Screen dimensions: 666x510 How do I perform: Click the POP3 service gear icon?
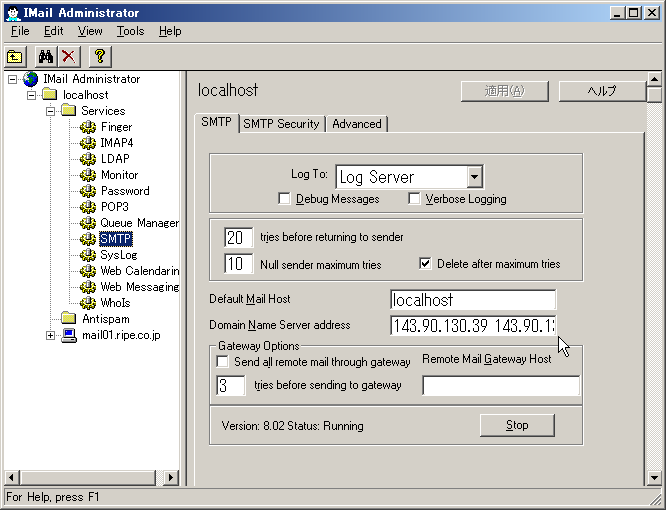tap(88, 206)
